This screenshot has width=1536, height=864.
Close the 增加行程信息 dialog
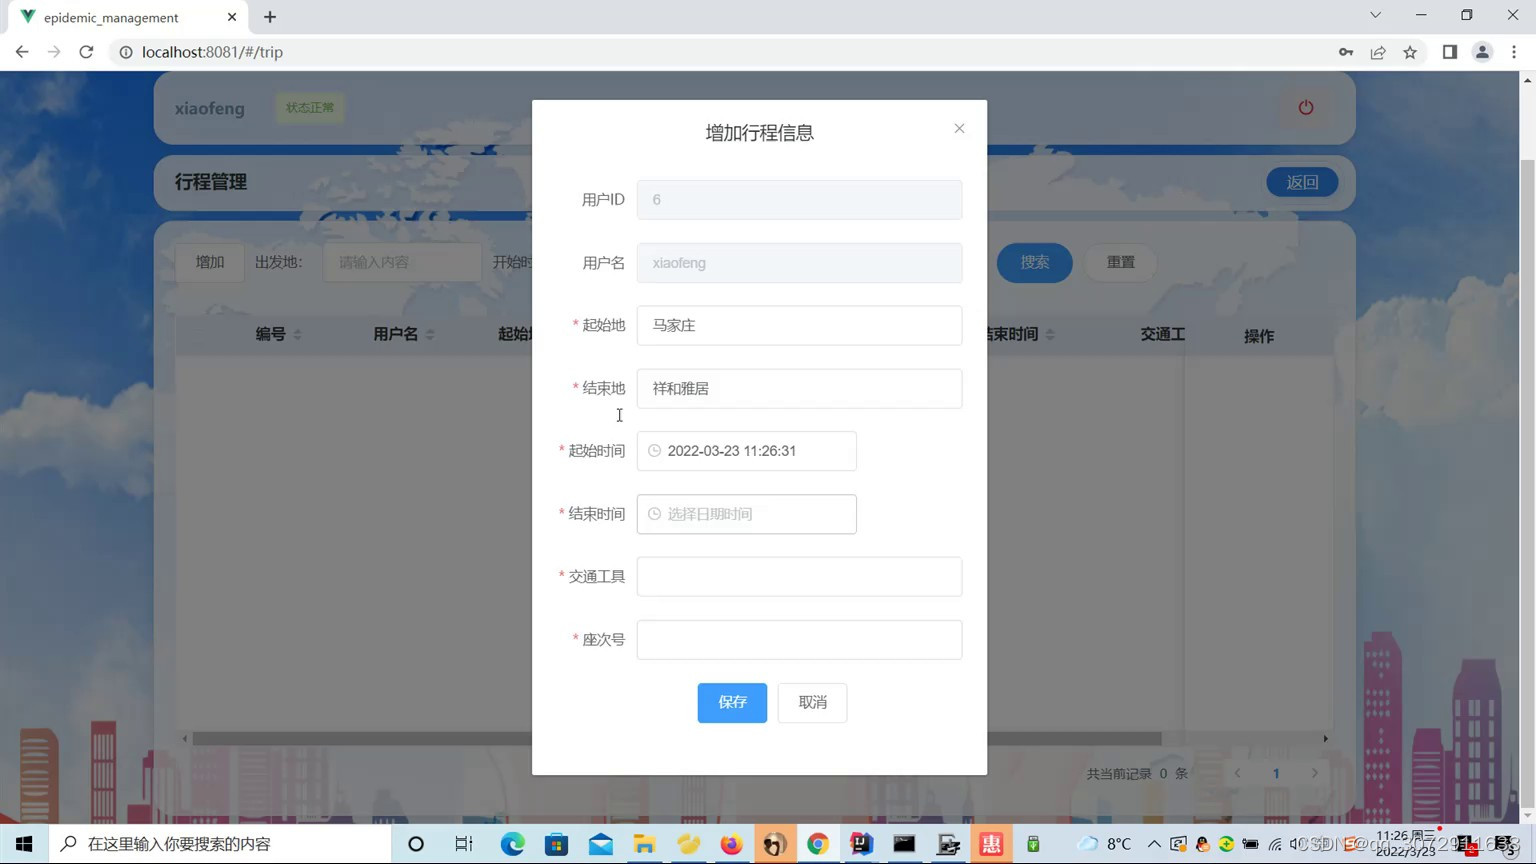(x=959, y=128)
